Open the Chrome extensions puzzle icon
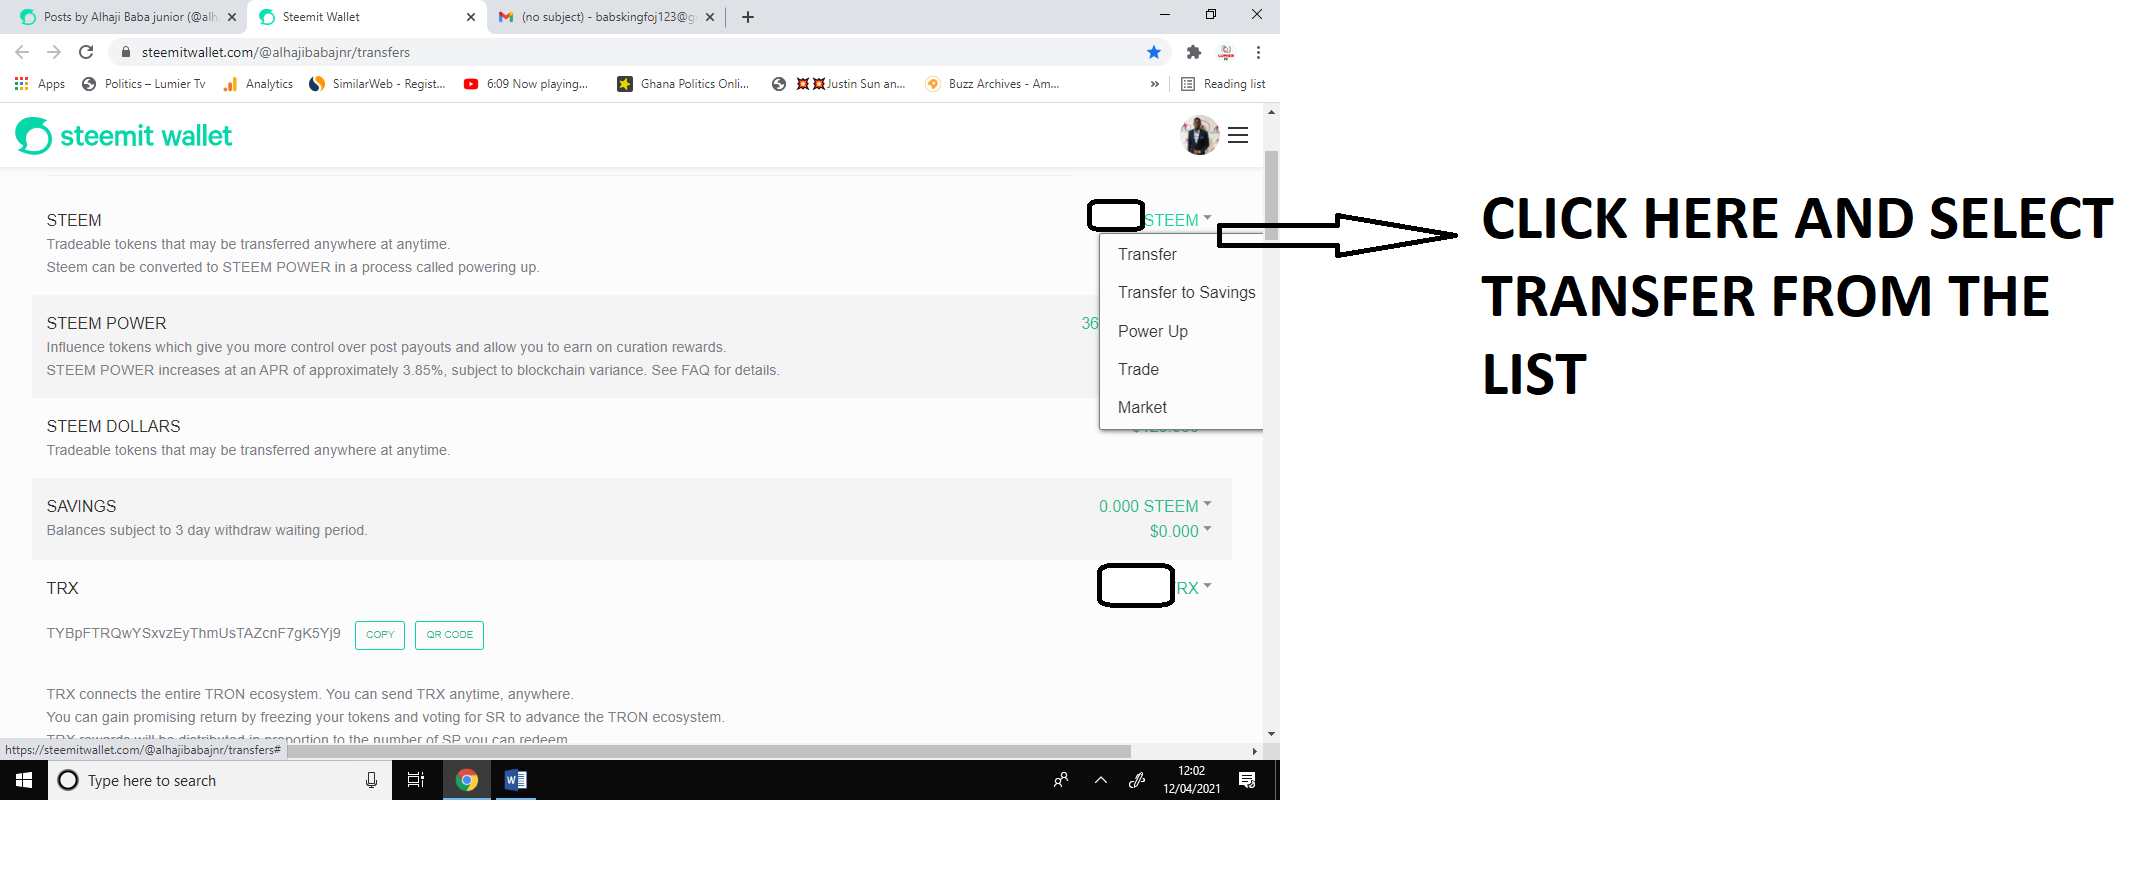Image resolution: width=2150 pixels, height=874 pixels. (1193, 52)
